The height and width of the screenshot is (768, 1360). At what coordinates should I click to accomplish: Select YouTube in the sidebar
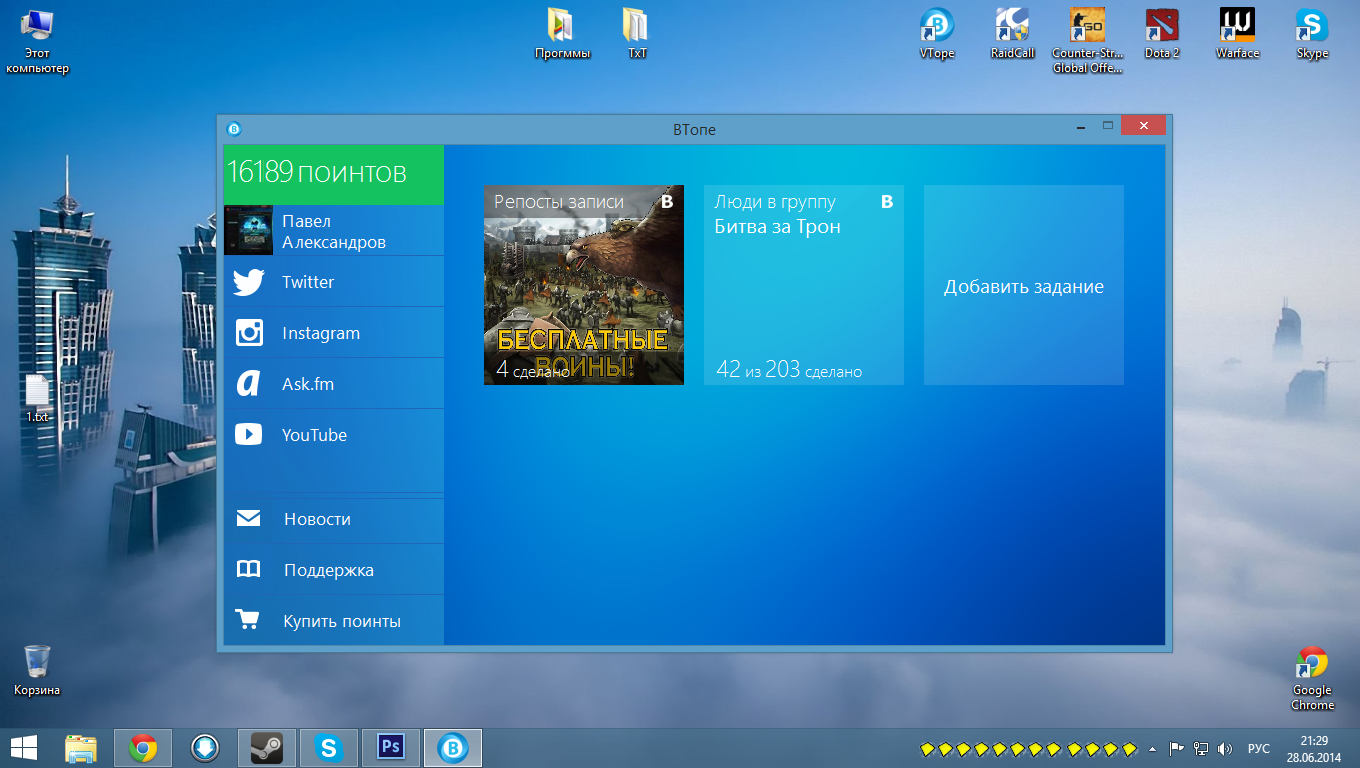315,435
